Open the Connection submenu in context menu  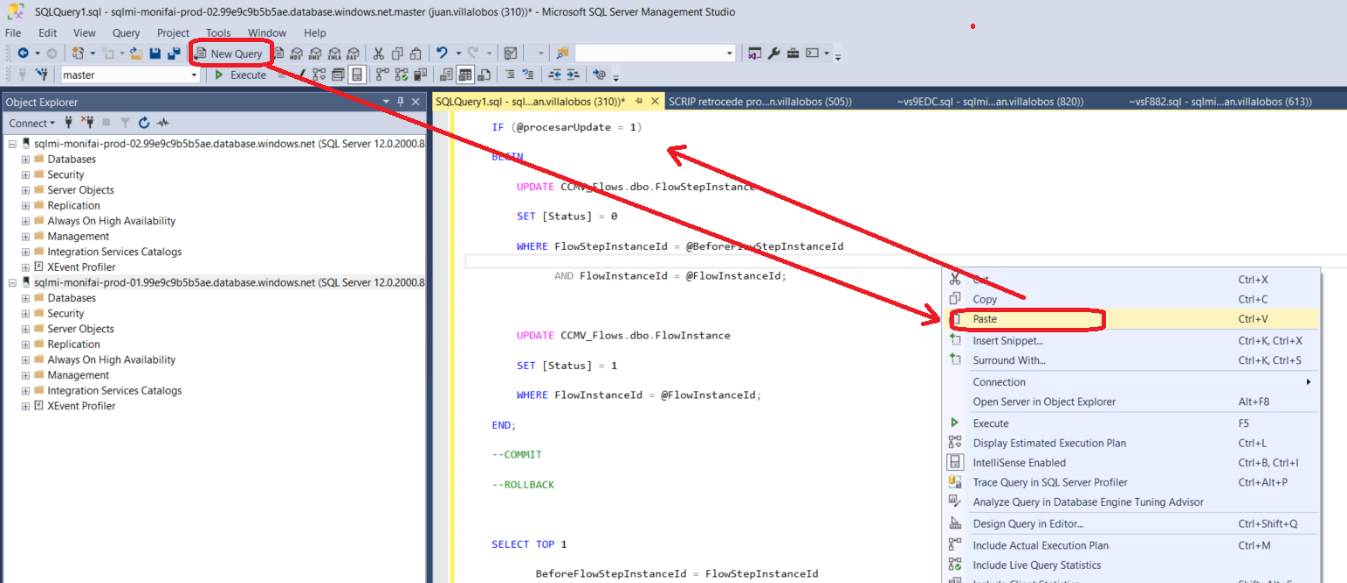click(x=1132, y=382)
